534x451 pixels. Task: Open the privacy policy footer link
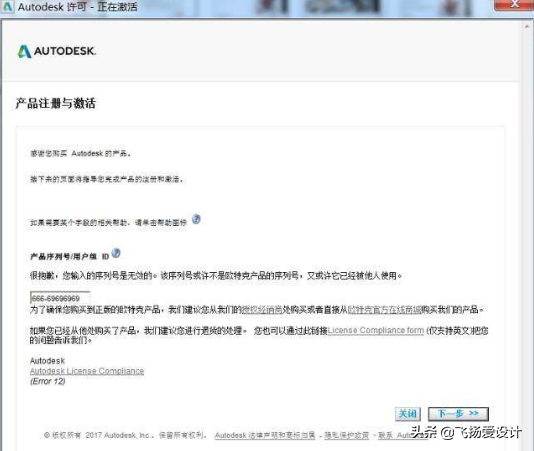click(346, 435)
